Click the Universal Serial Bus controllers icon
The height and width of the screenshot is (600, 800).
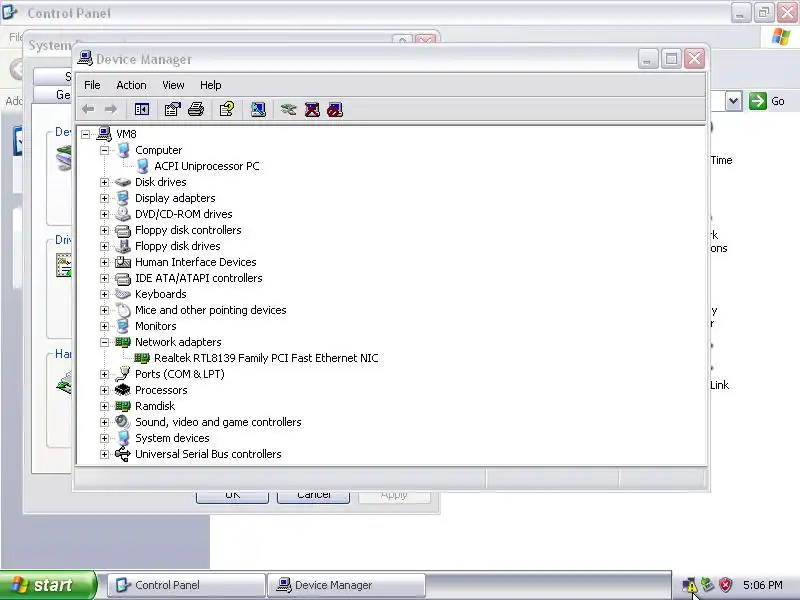click(x=123, y=454)
